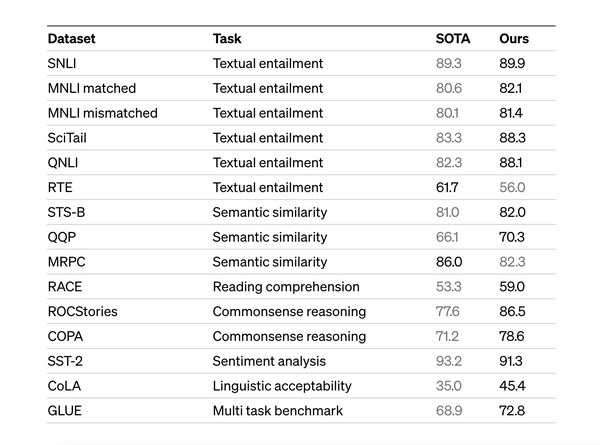600x445 pixels.
Task: Click the QNLI Ours score 88.1
Action: pyautogui.click(x=512, y=163)
